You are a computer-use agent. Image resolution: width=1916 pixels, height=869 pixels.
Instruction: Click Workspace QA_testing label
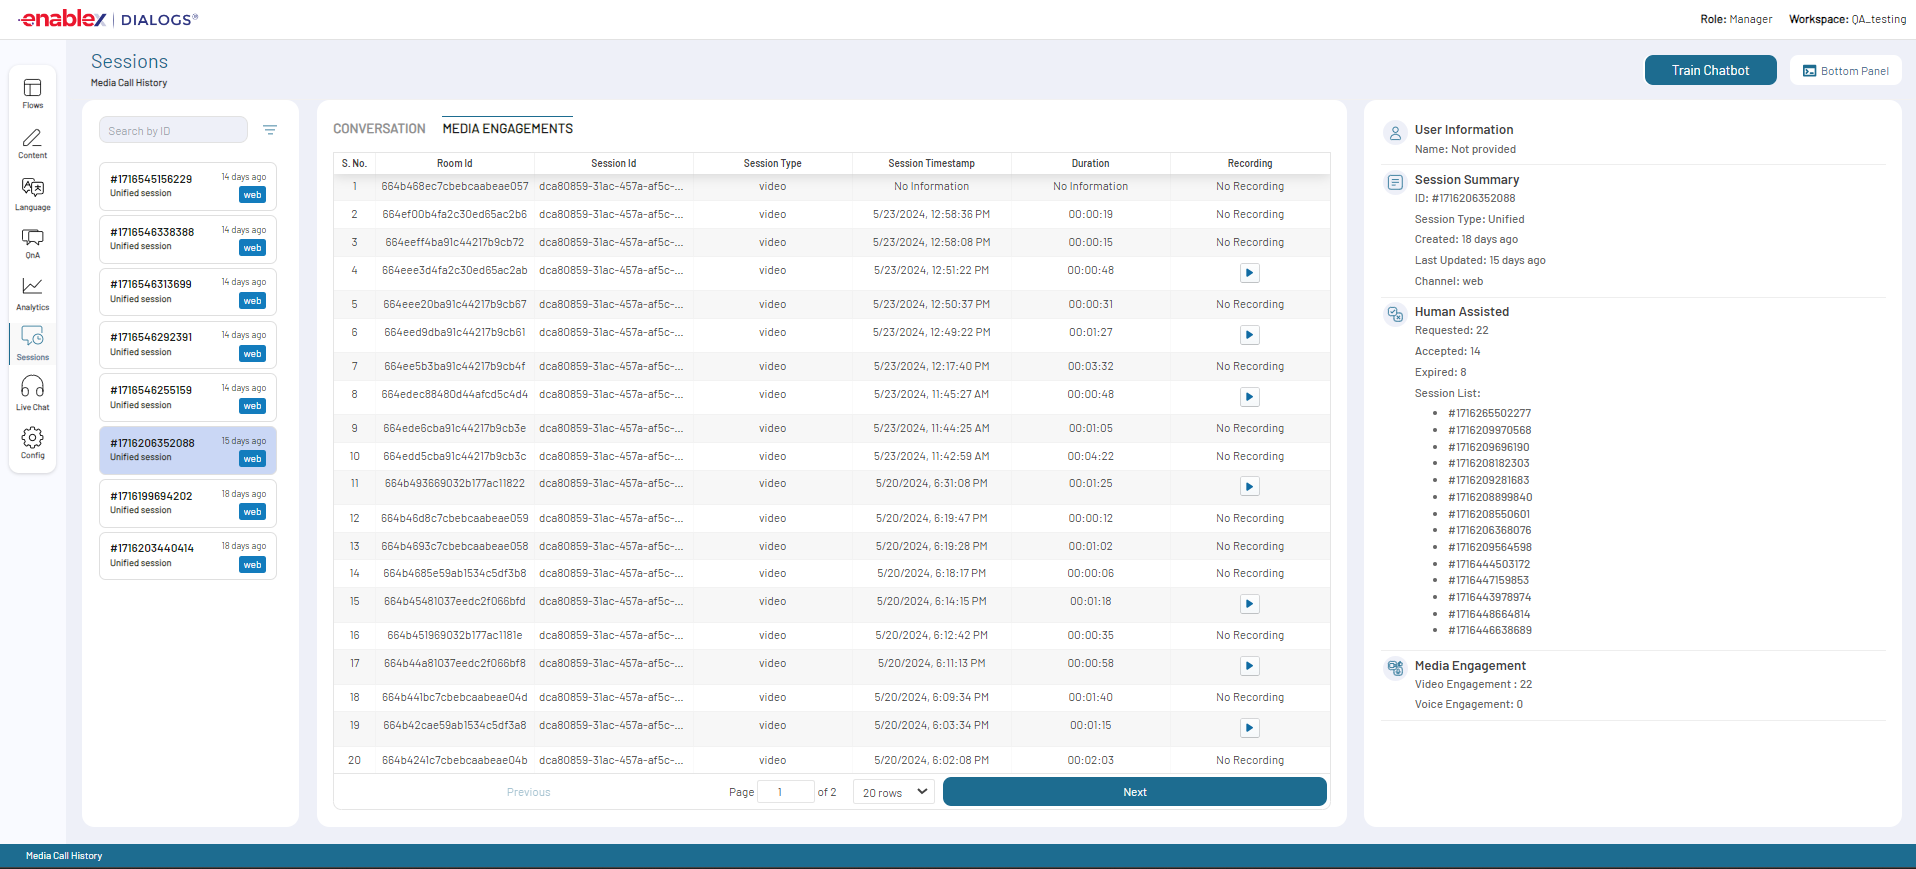[x=1847, y=19]
